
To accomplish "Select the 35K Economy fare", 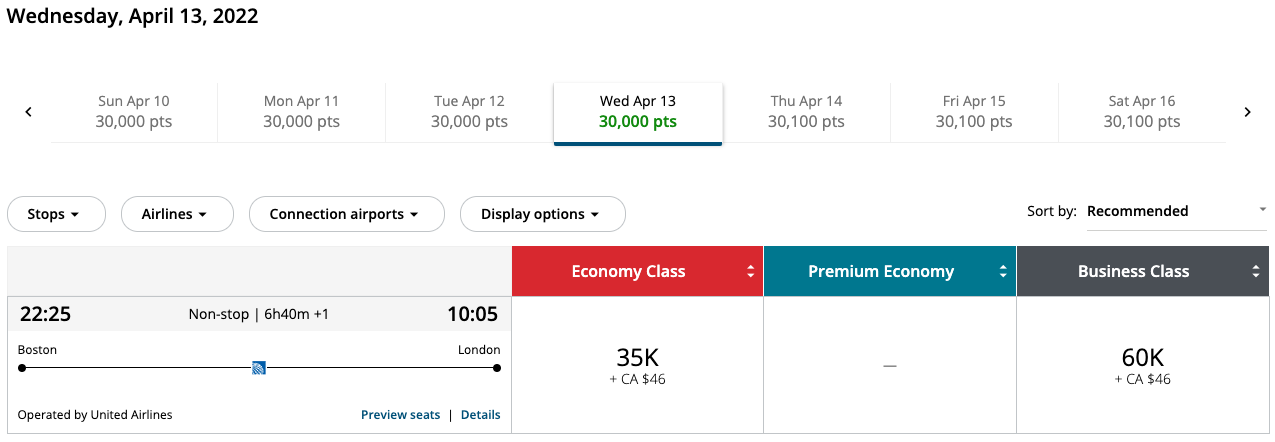I will [x=637, y=365].
